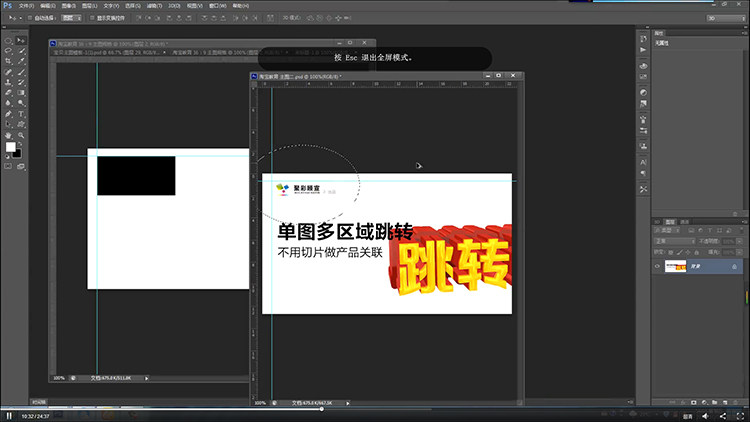Open the 滤镜 (Filter) menu
Viewport: 750px width, 422px height.
(154, 6)
